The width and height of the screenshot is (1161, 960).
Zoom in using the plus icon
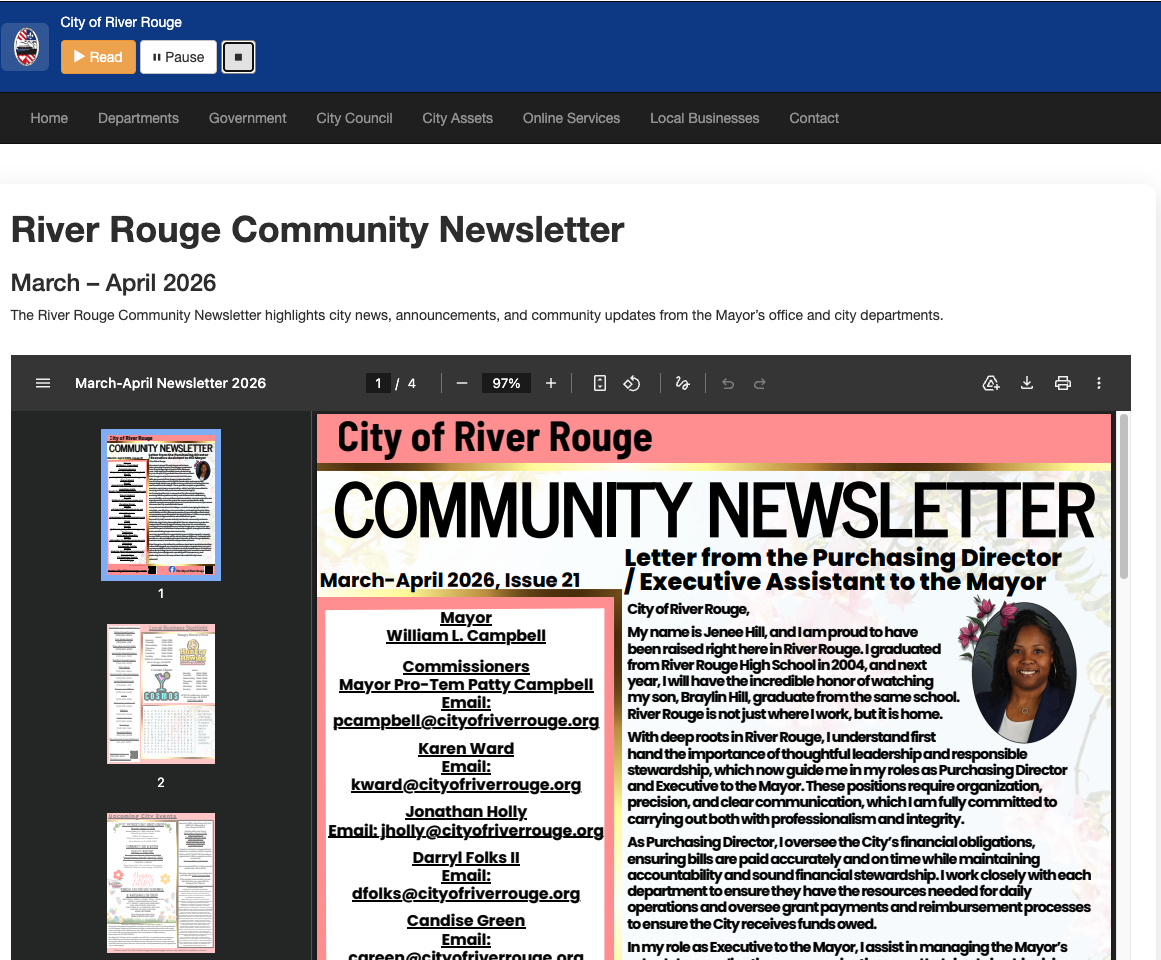coord(550,383)
